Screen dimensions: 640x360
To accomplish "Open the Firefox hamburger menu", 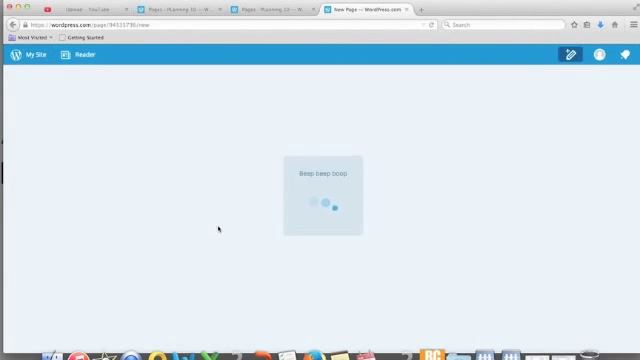I will pyautogui.click(x=633, y=25).
